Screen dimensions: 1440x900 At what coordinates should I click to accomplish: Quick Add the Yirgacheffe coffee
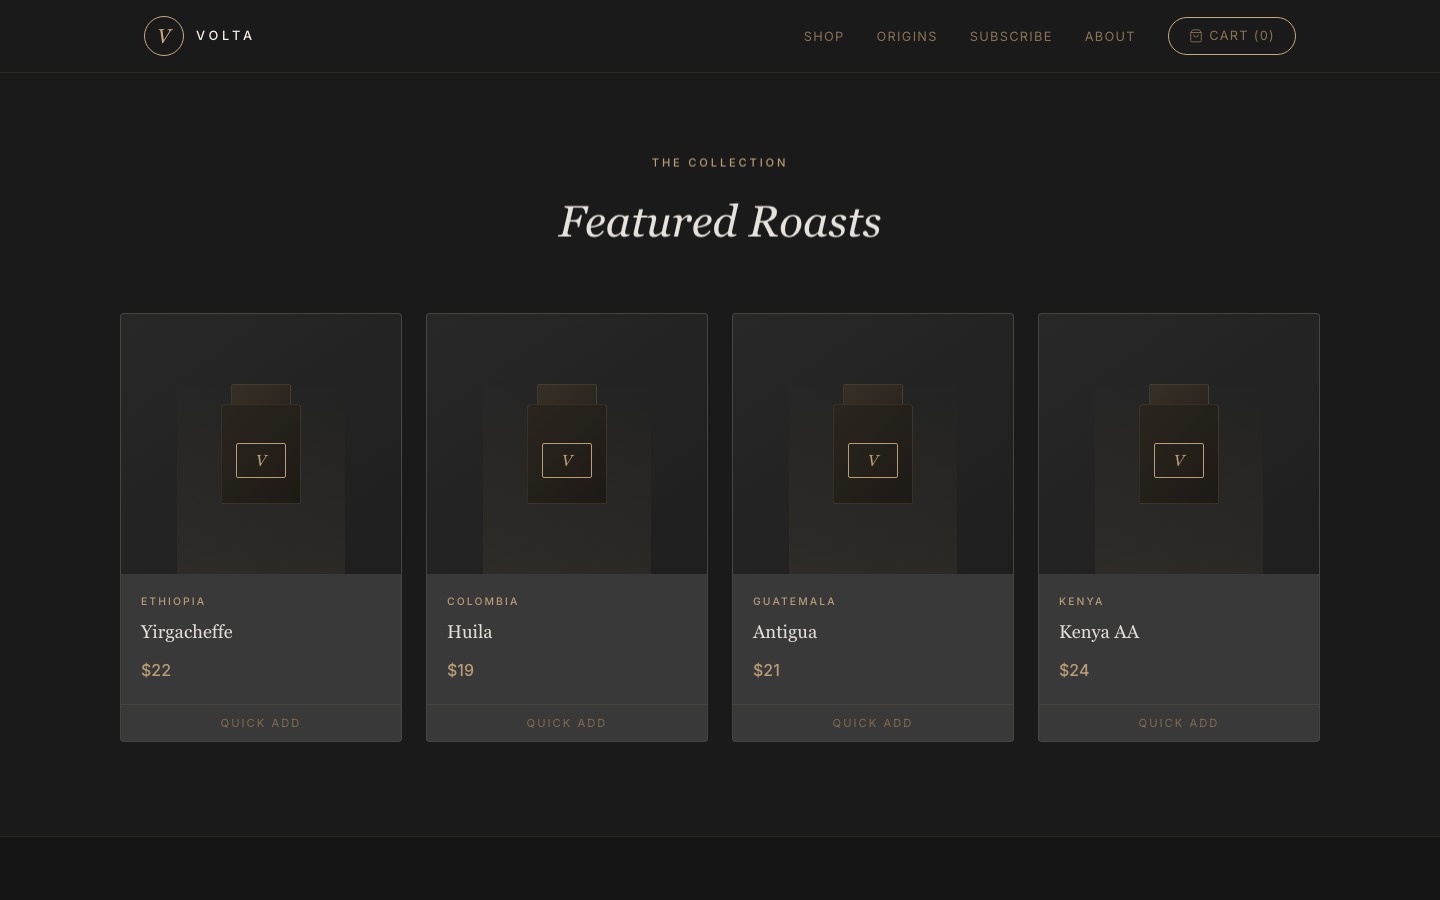[x=261, y=722]
